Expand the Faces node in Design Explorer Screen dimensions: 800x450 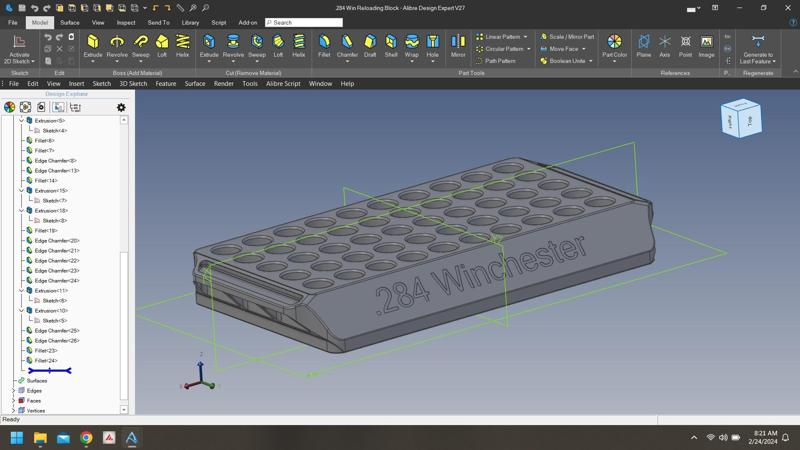tap(13, 401)
